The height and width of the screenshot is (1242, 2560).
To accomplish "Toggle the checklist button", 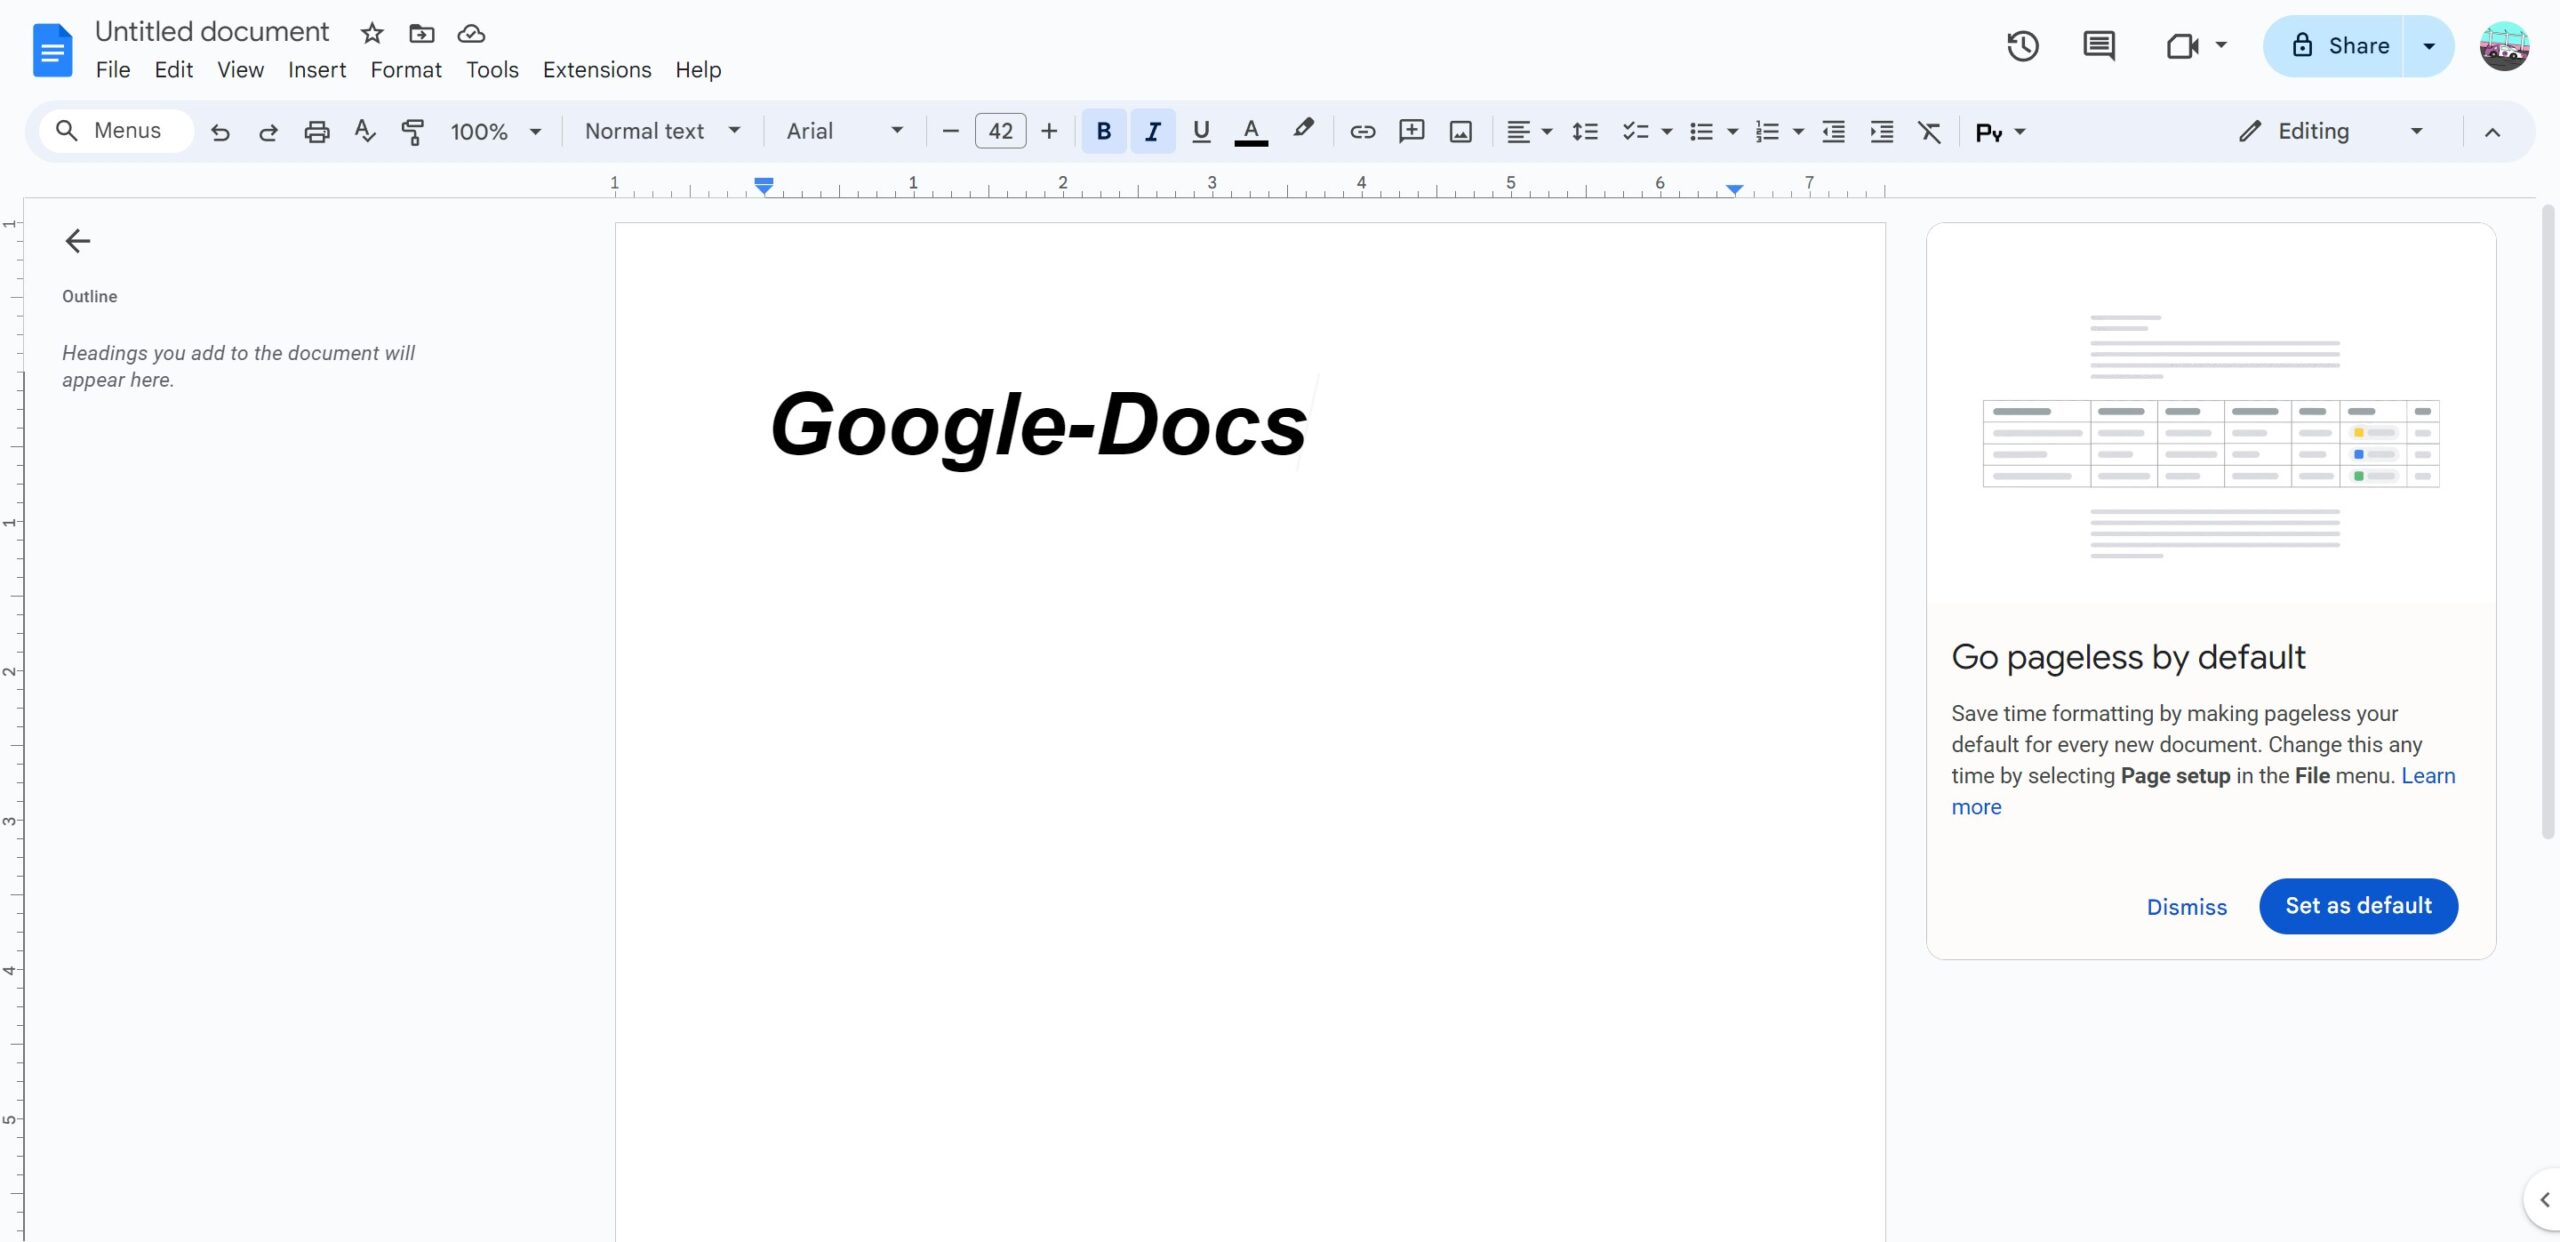I will point(1635,131).
